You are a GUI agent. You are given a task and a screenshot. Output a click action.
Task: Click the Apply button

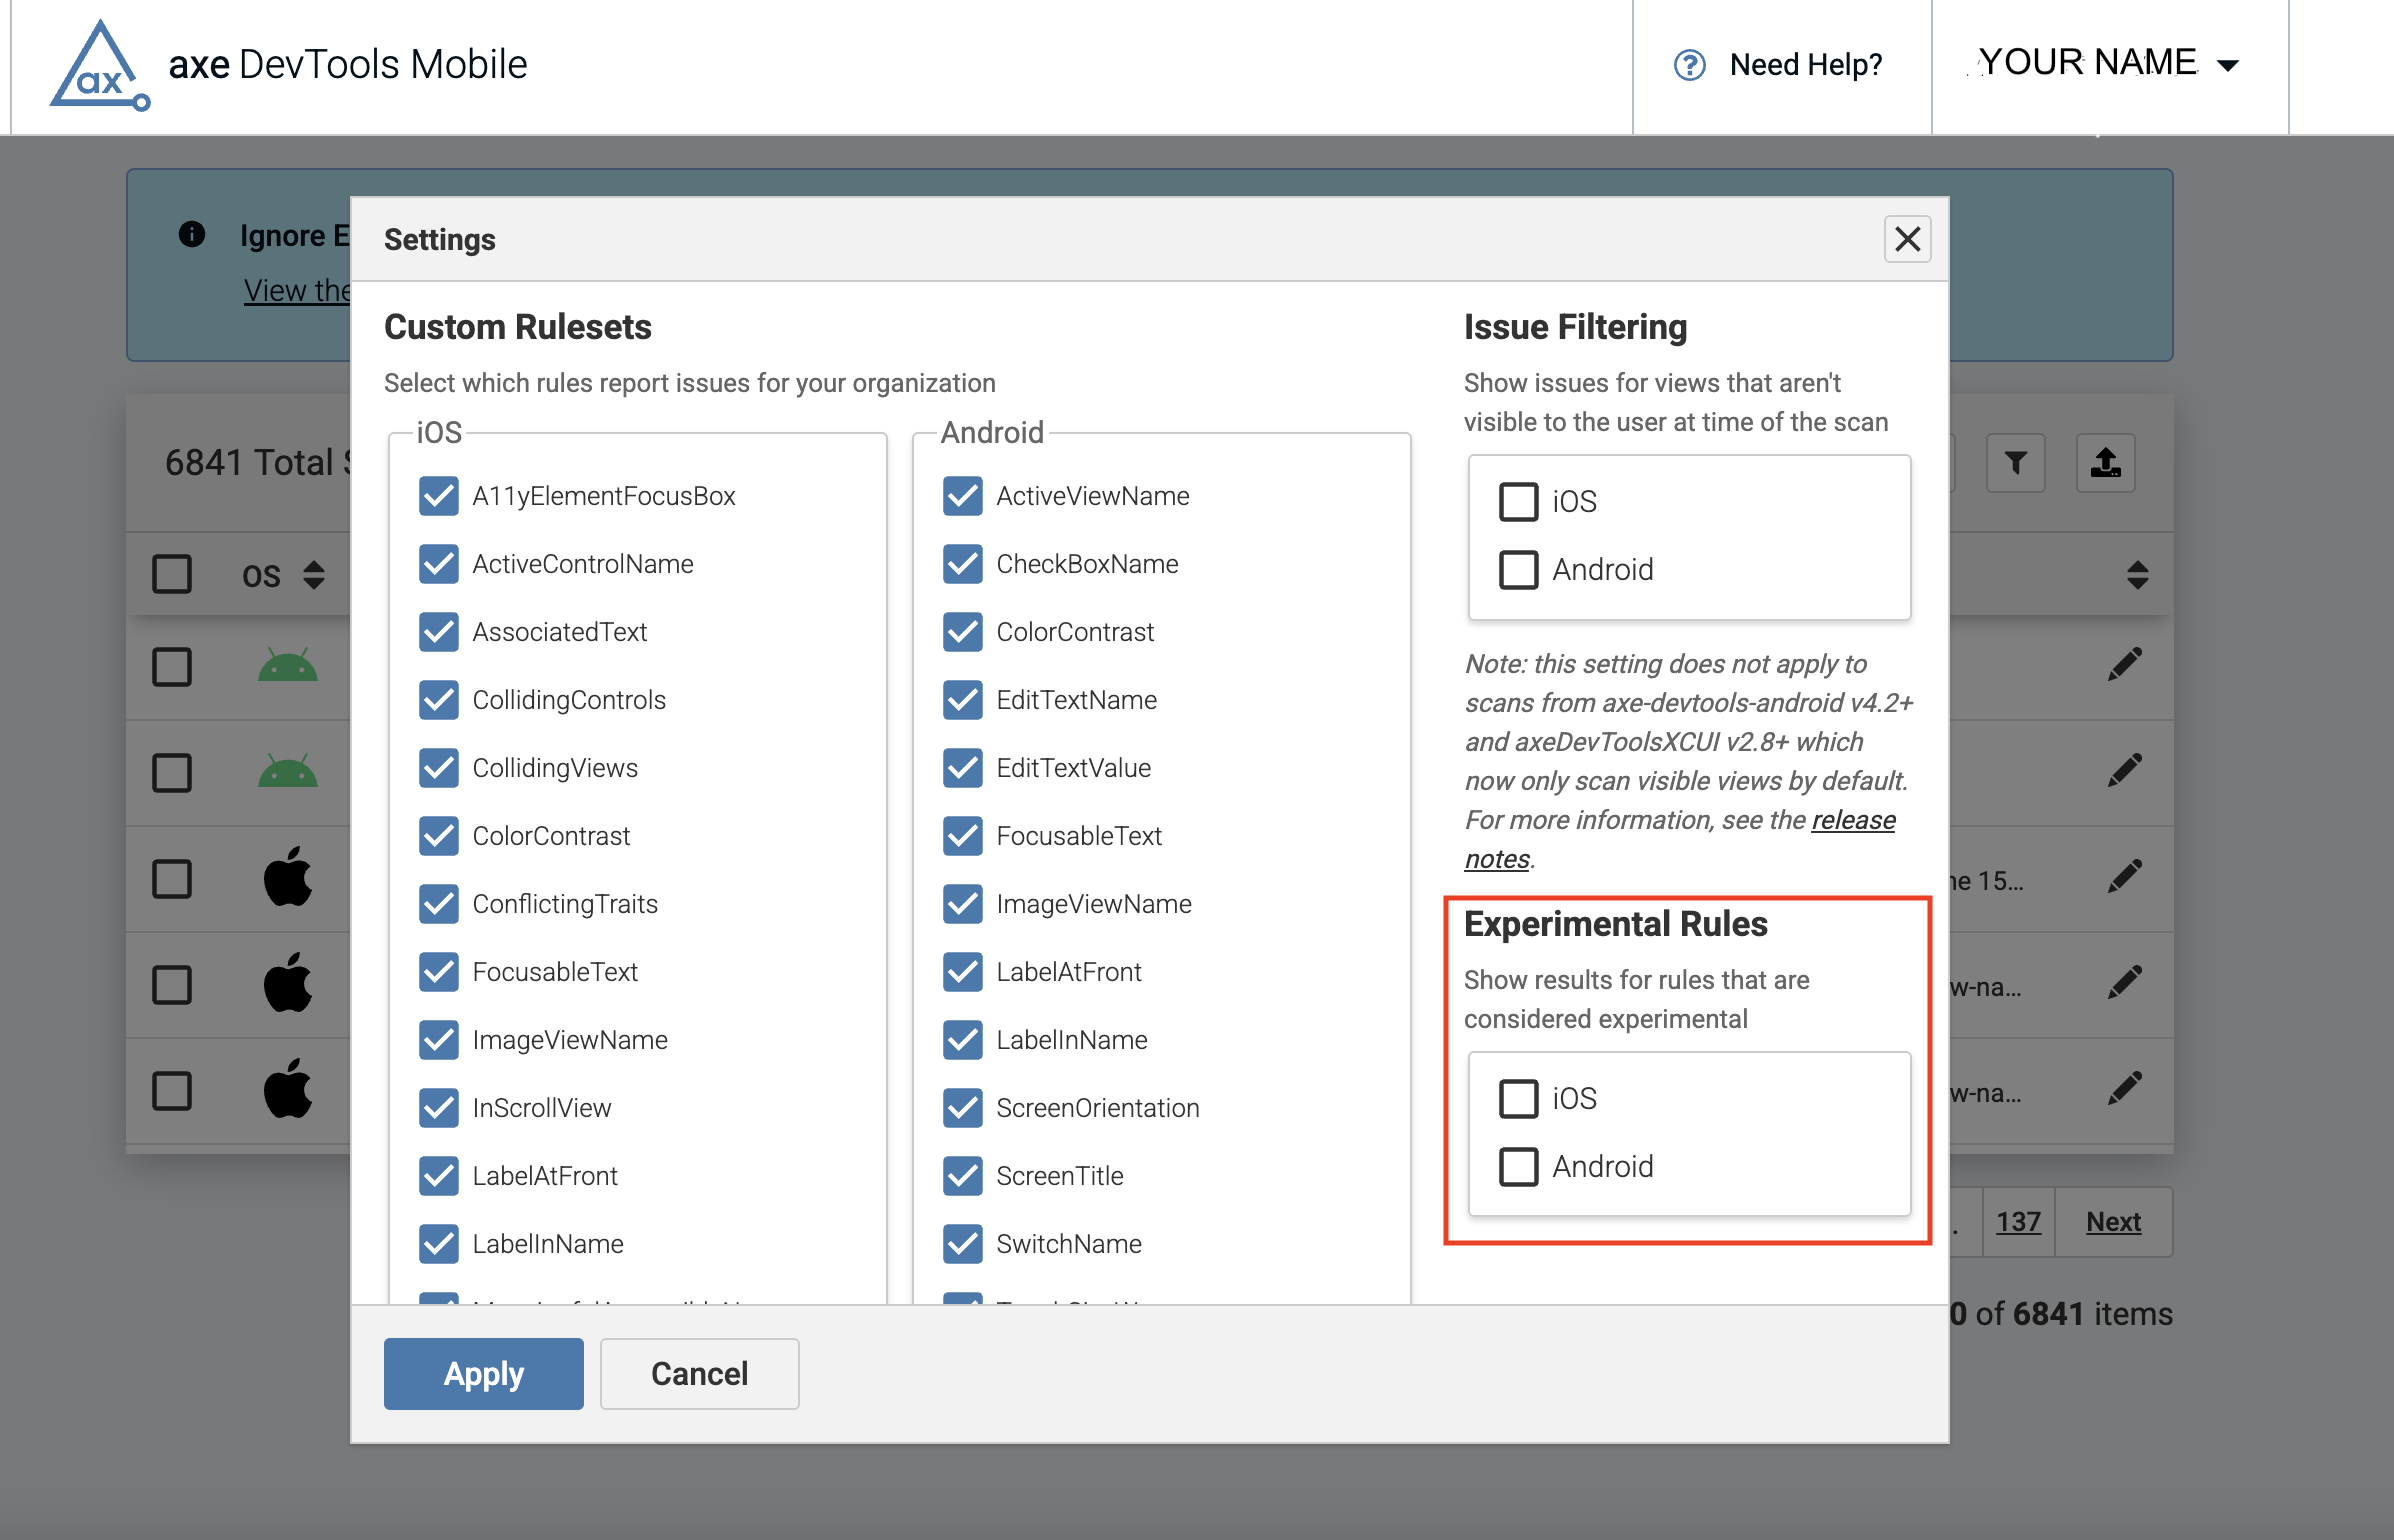[483, 1373]
